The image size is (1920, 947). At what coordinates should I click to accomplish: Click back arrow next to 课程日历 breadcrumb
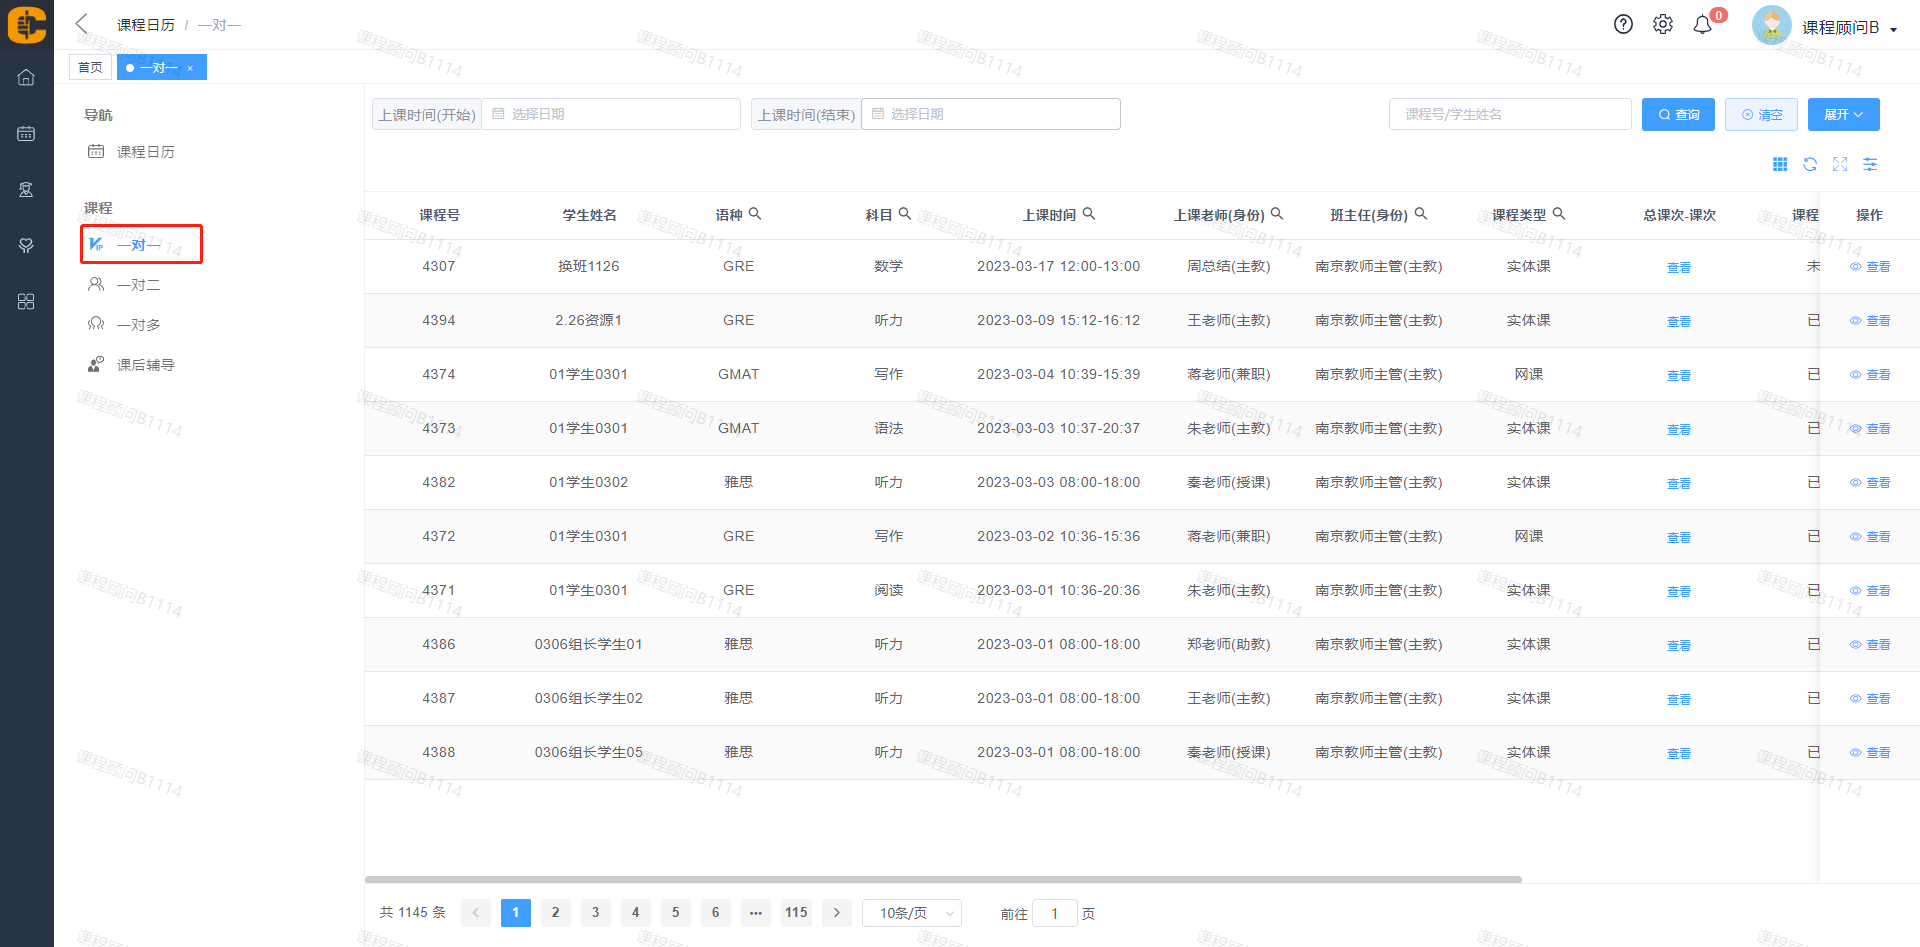[x=82, y=24]
